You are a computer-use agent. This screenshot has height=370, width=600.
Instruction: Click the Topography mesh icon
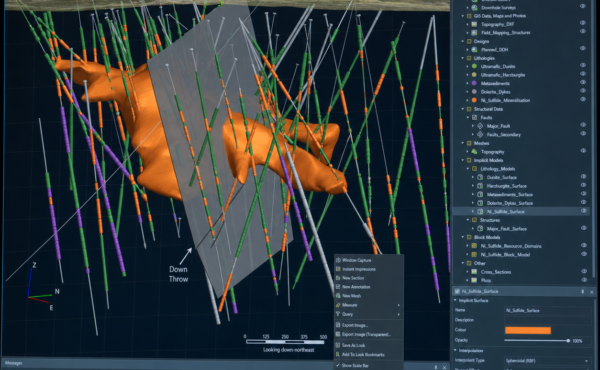pos(474,152)
